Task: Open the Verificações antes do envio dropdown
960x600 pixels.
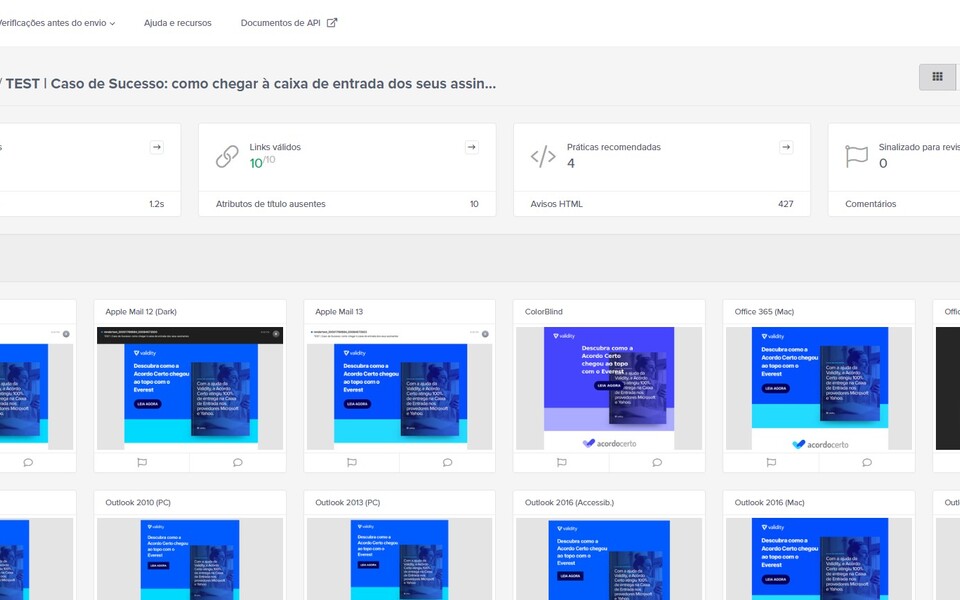Action: (x=56, y=23)
